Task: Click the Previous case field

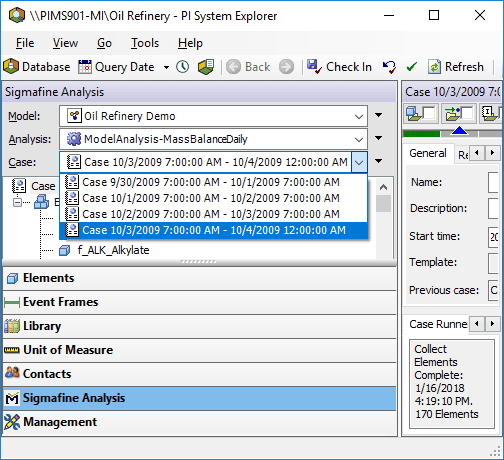Action: pos(493,290)
